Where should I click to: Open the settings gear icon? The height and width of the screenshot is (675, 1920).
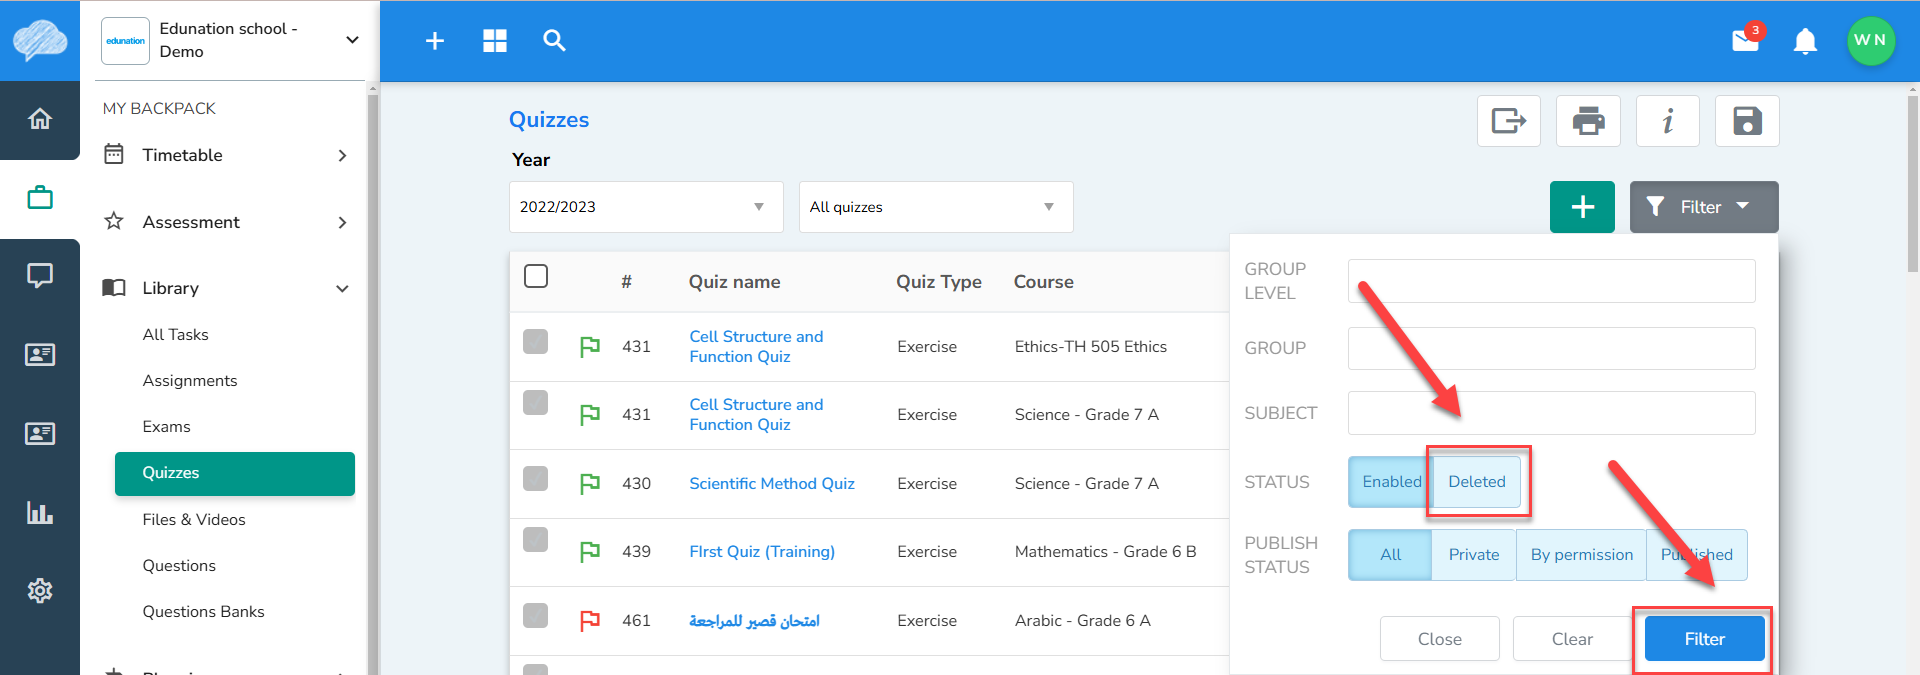click(40, 591)
